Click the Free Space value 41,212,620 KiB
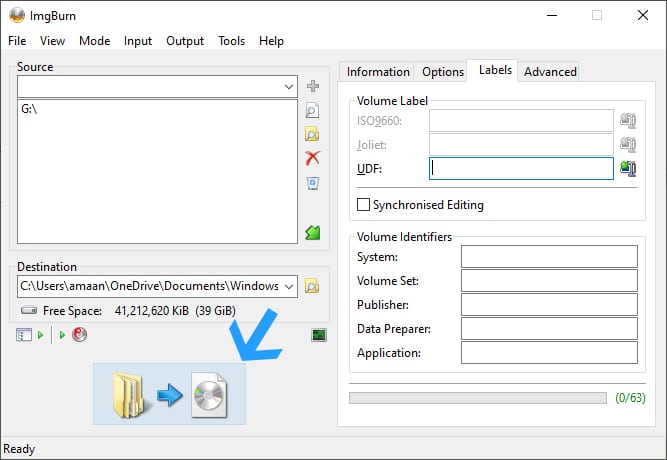Image resolution: width=667 pixels, height=460 pixels. (151, 311)
